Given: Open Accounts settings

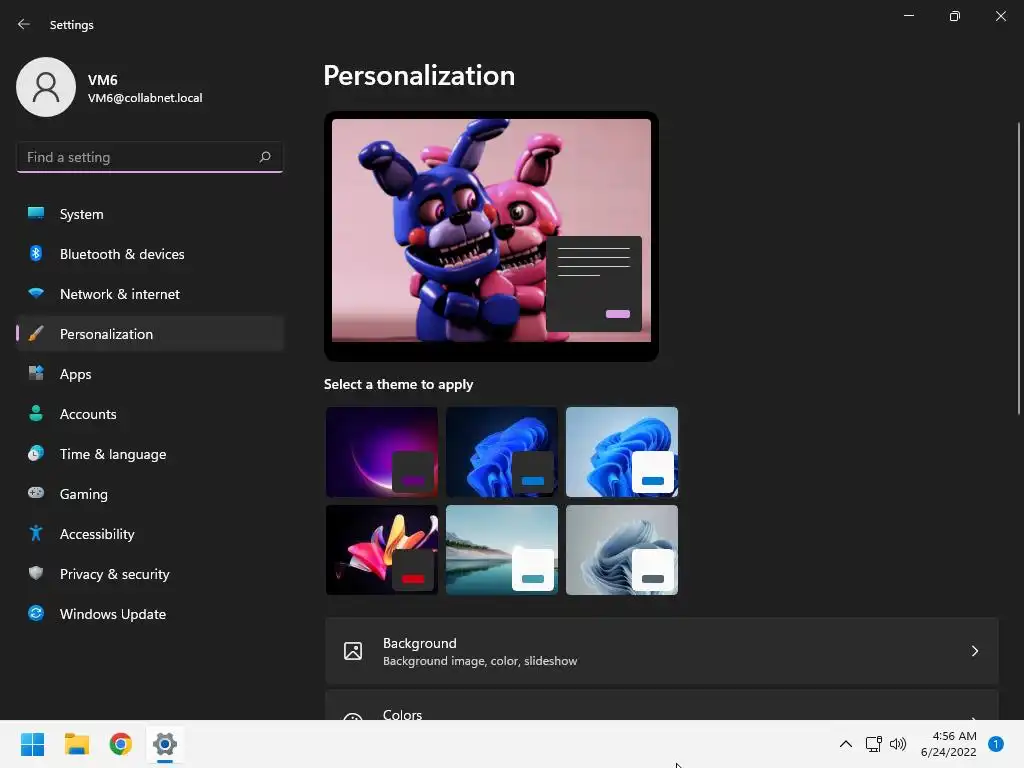Looking at the screenshot, I should point(150,414).
